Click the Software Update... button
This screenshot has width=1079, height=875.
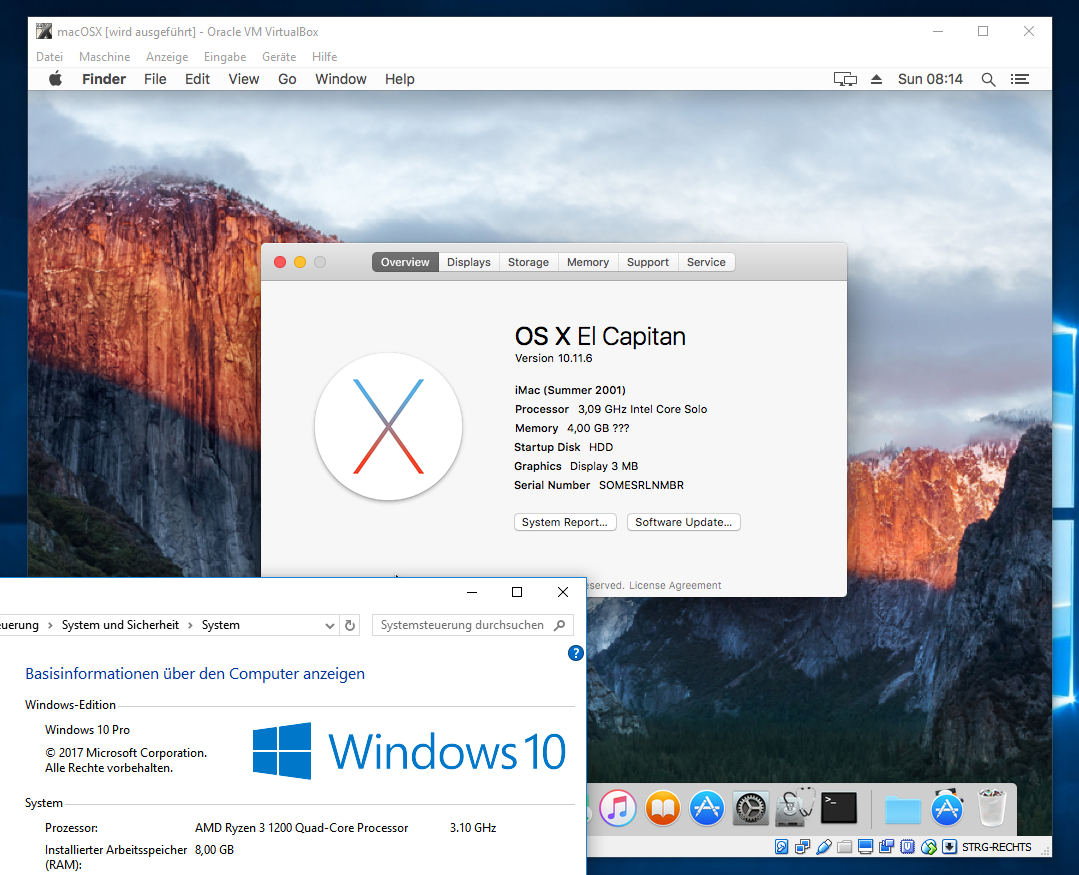(683, 522)
